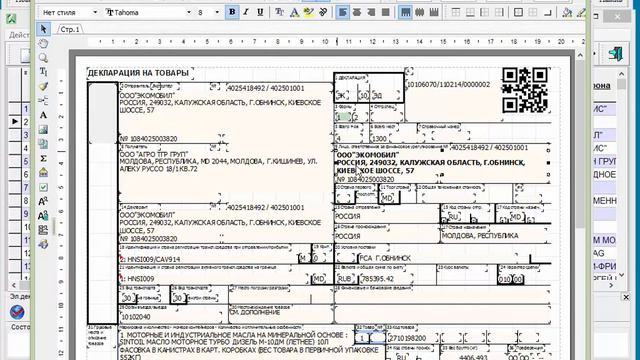The height and width of the screenshot is (360, 640).
Task: Choose the magnifier Zoom tool
Action: click(43, 58)
